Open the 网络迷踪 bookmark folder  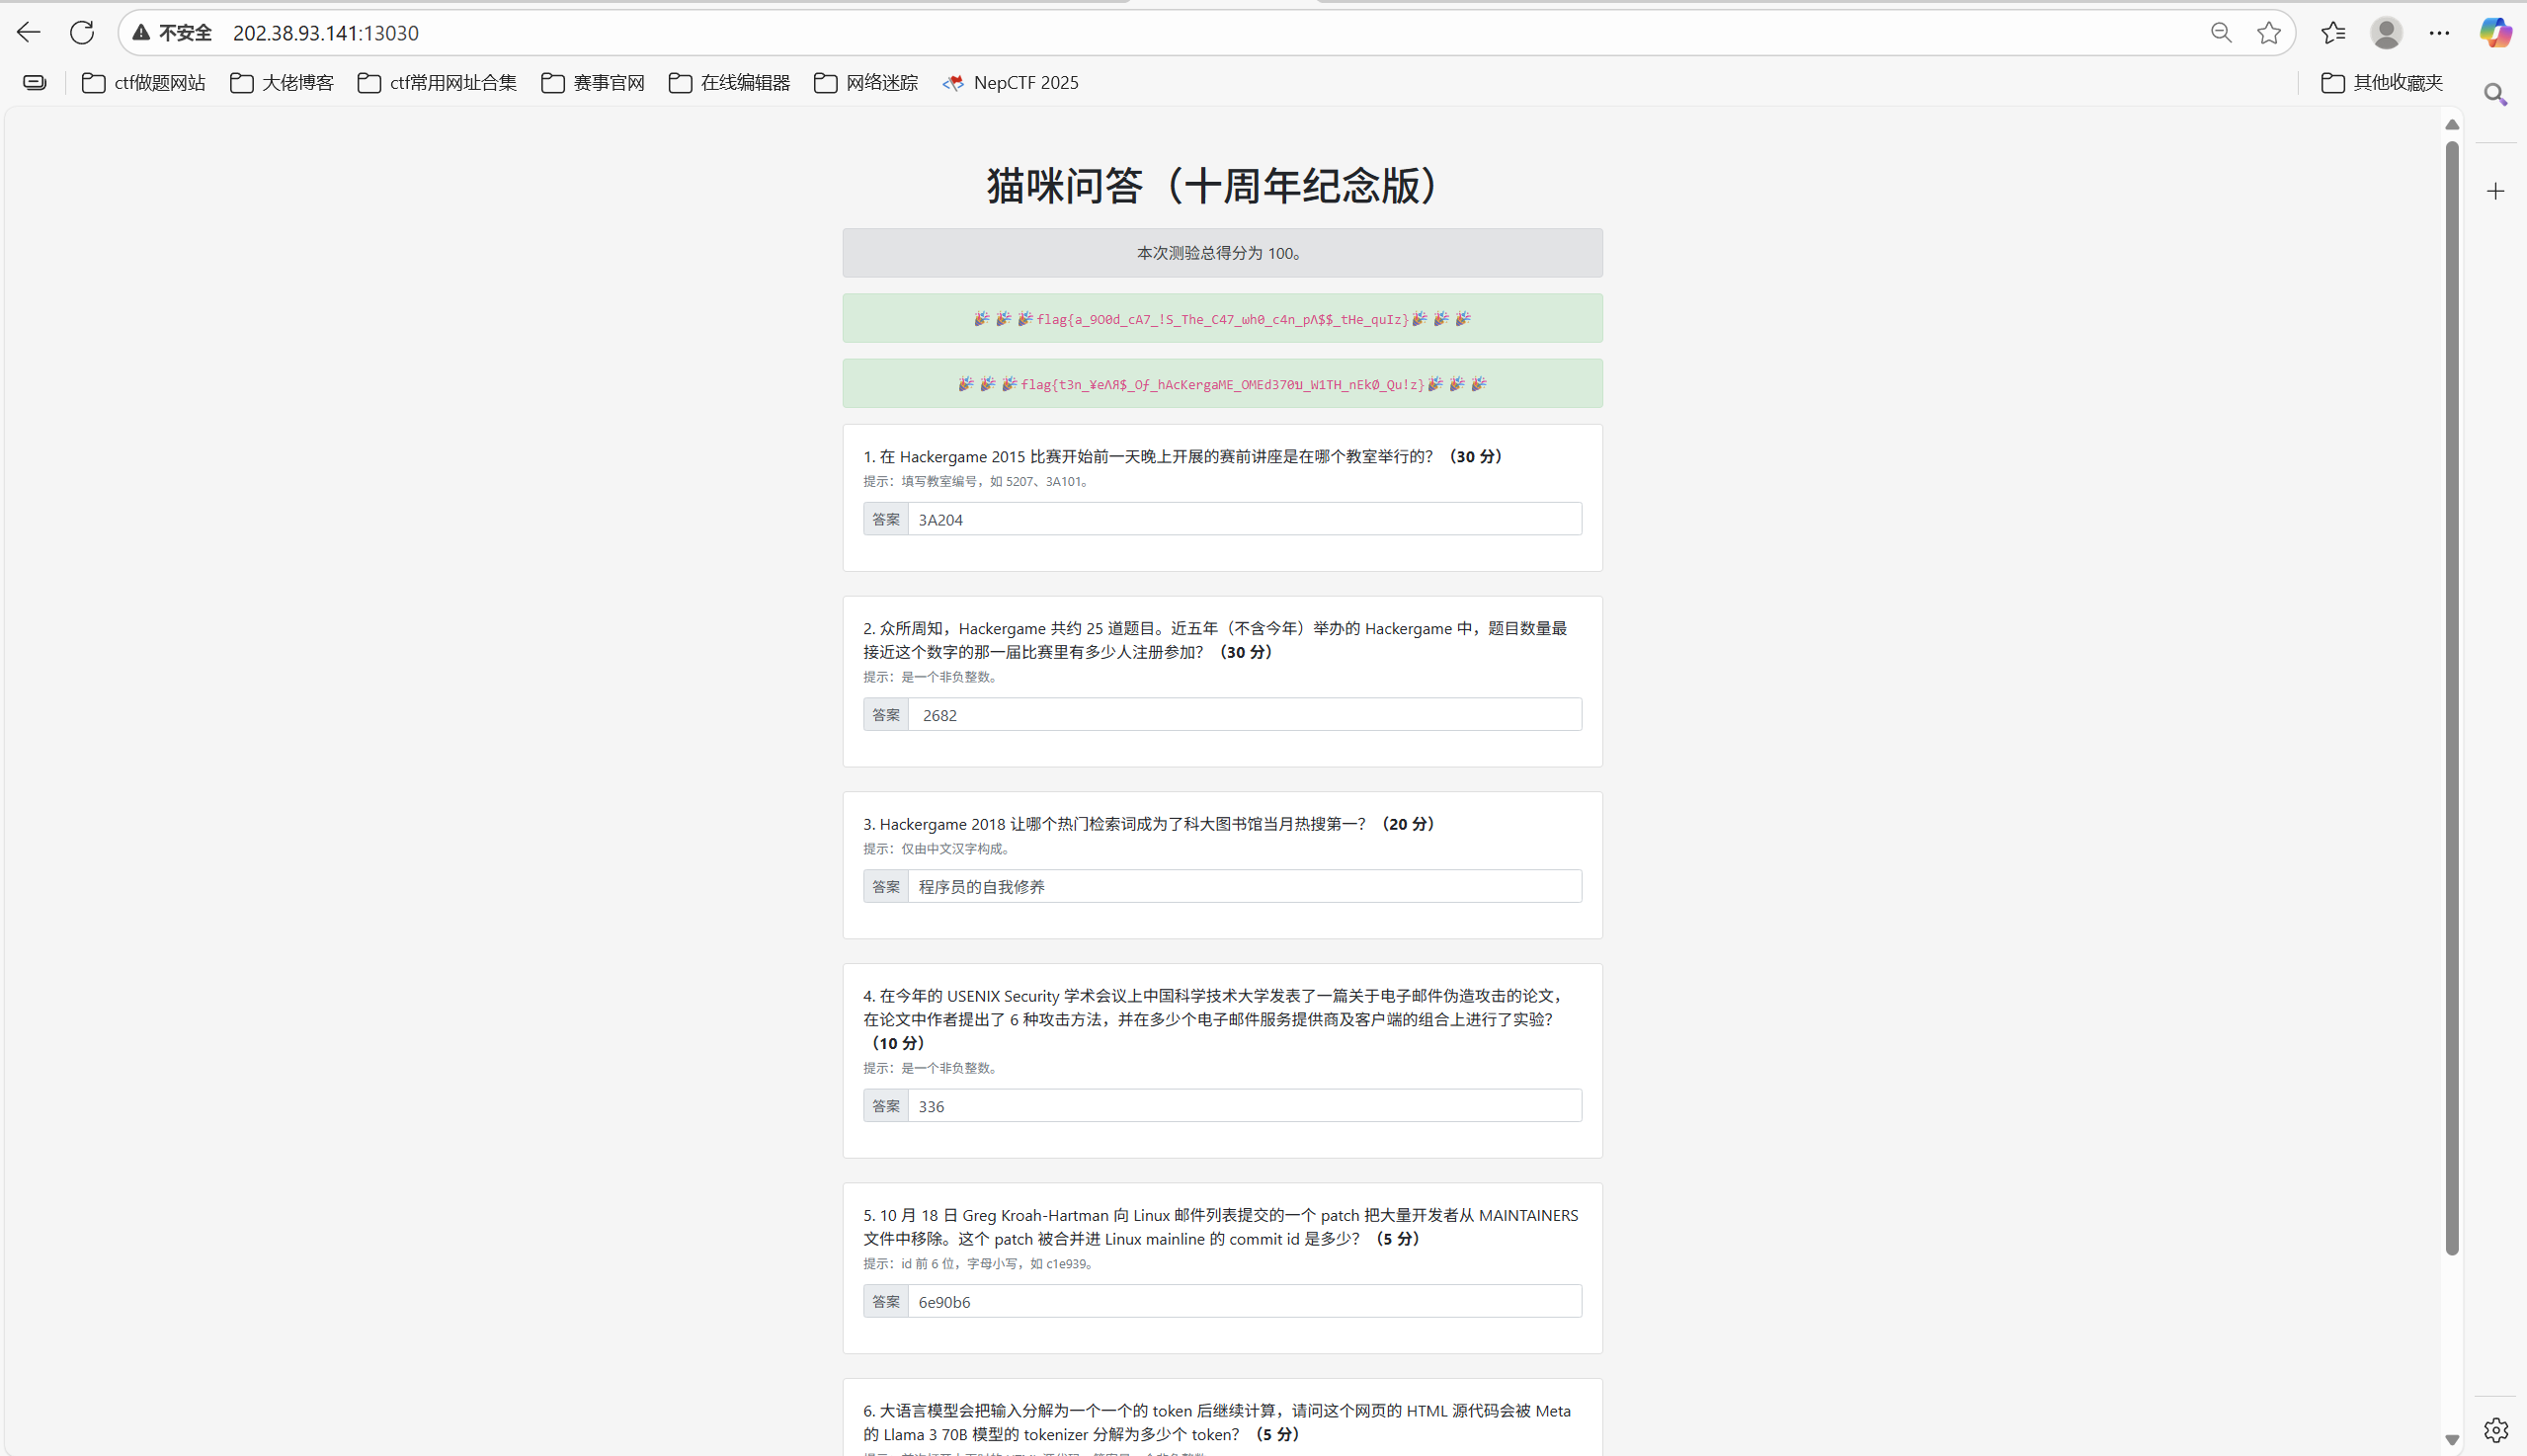(866, 83)
